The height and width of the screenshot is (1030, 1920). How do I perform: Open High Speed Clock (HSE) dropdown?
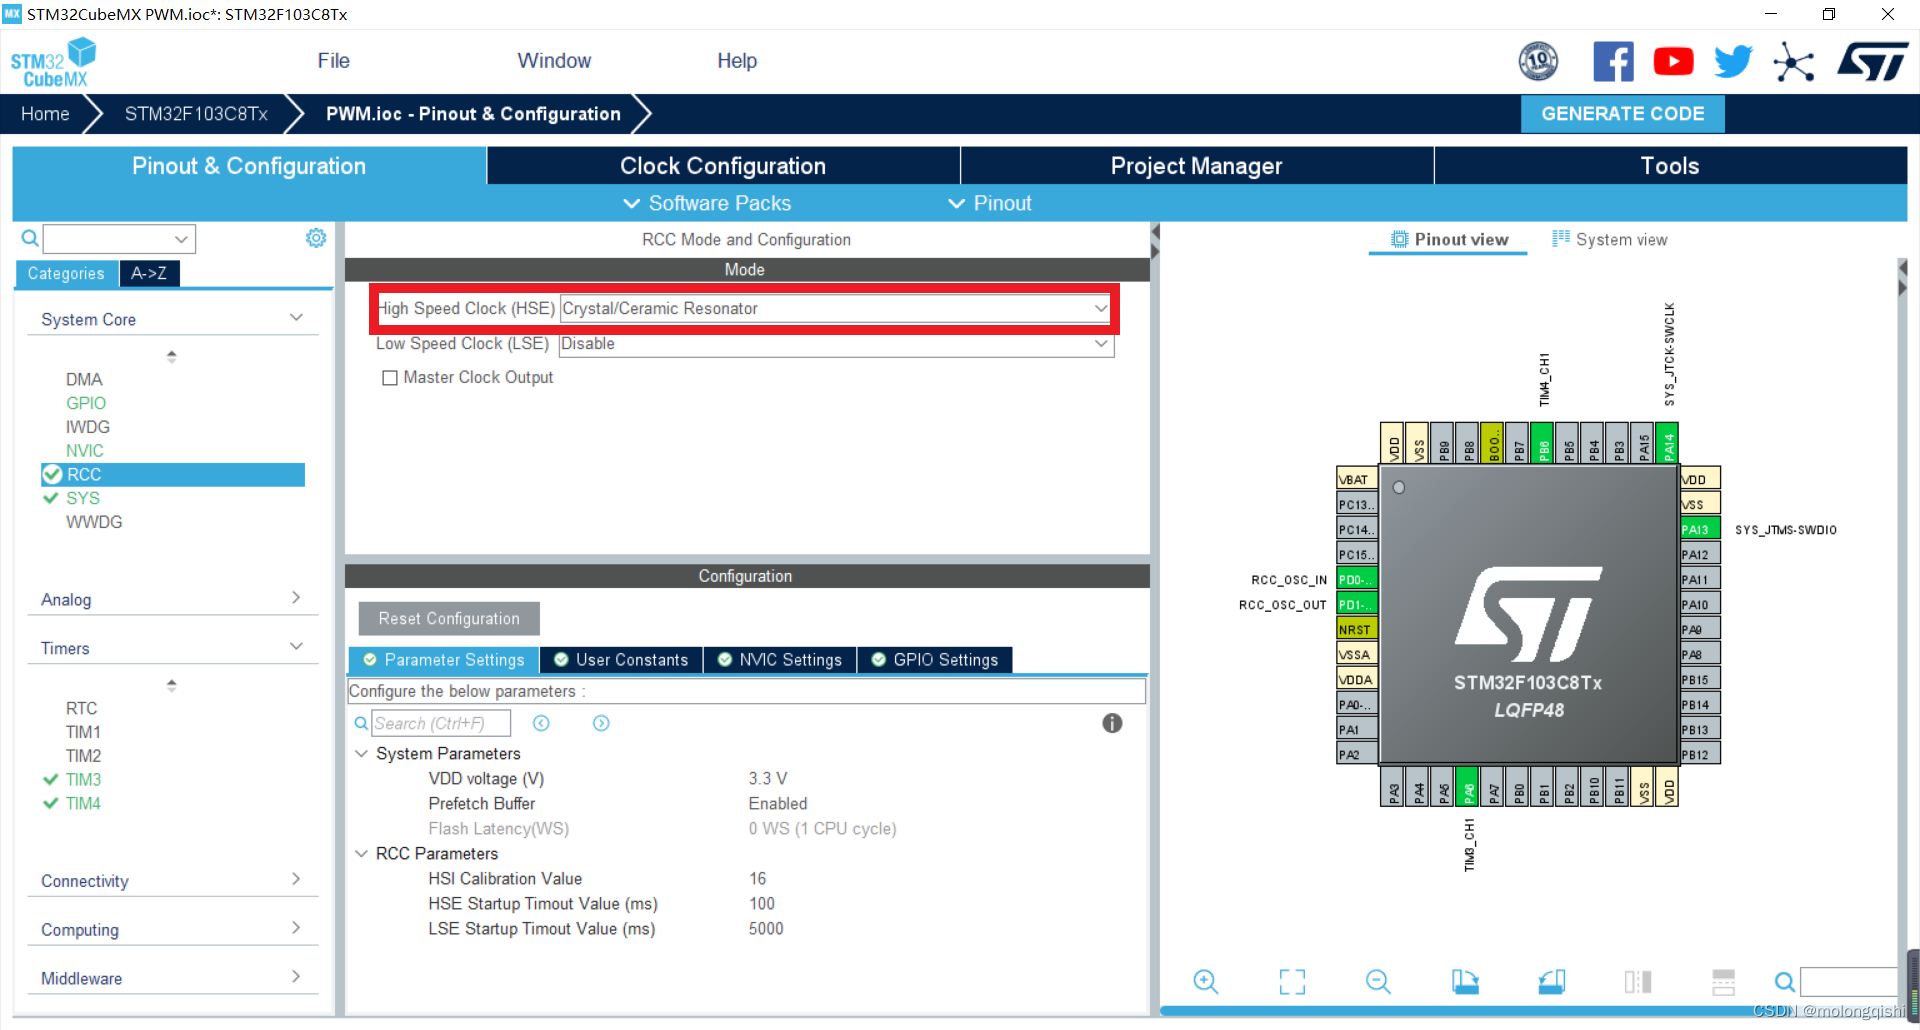tap(836, 308)
